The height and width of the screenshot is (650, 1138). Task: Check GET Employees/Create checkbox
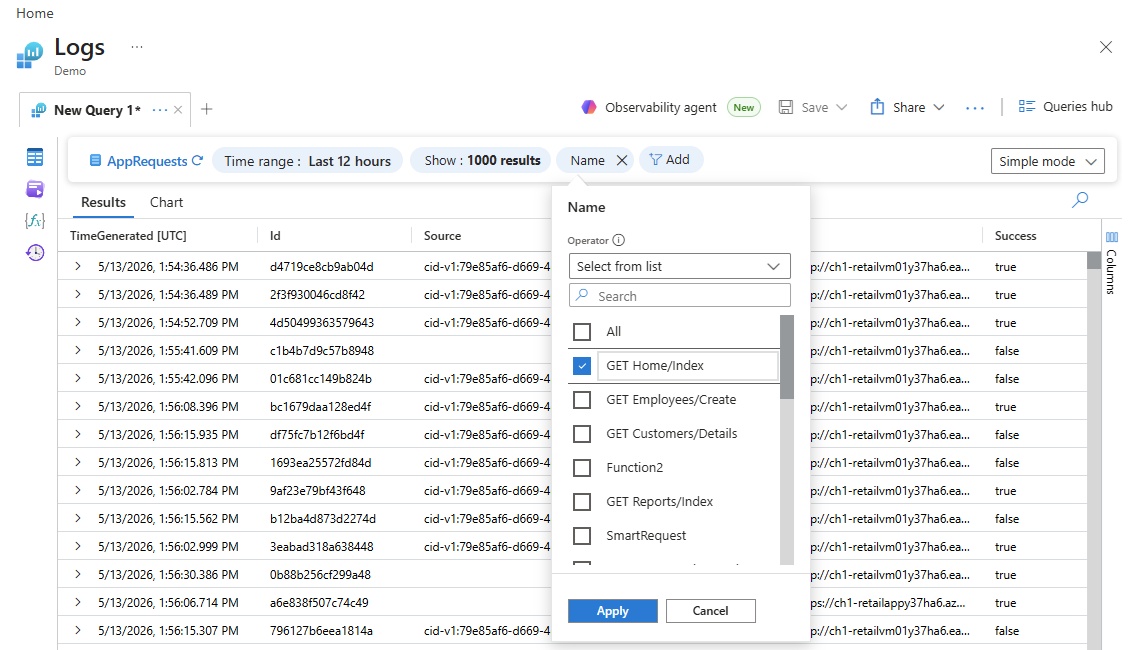582,400
